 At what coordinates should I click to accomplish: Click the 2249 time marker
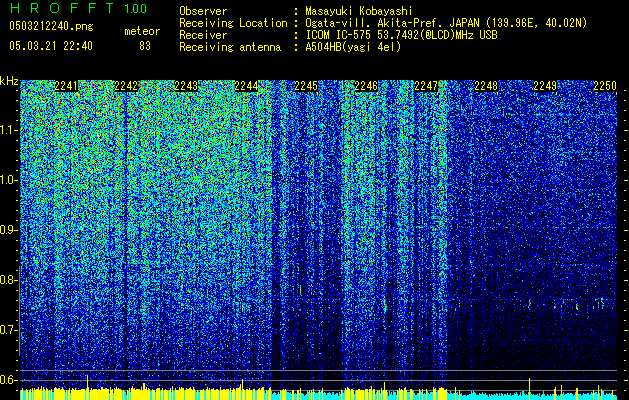545,86
